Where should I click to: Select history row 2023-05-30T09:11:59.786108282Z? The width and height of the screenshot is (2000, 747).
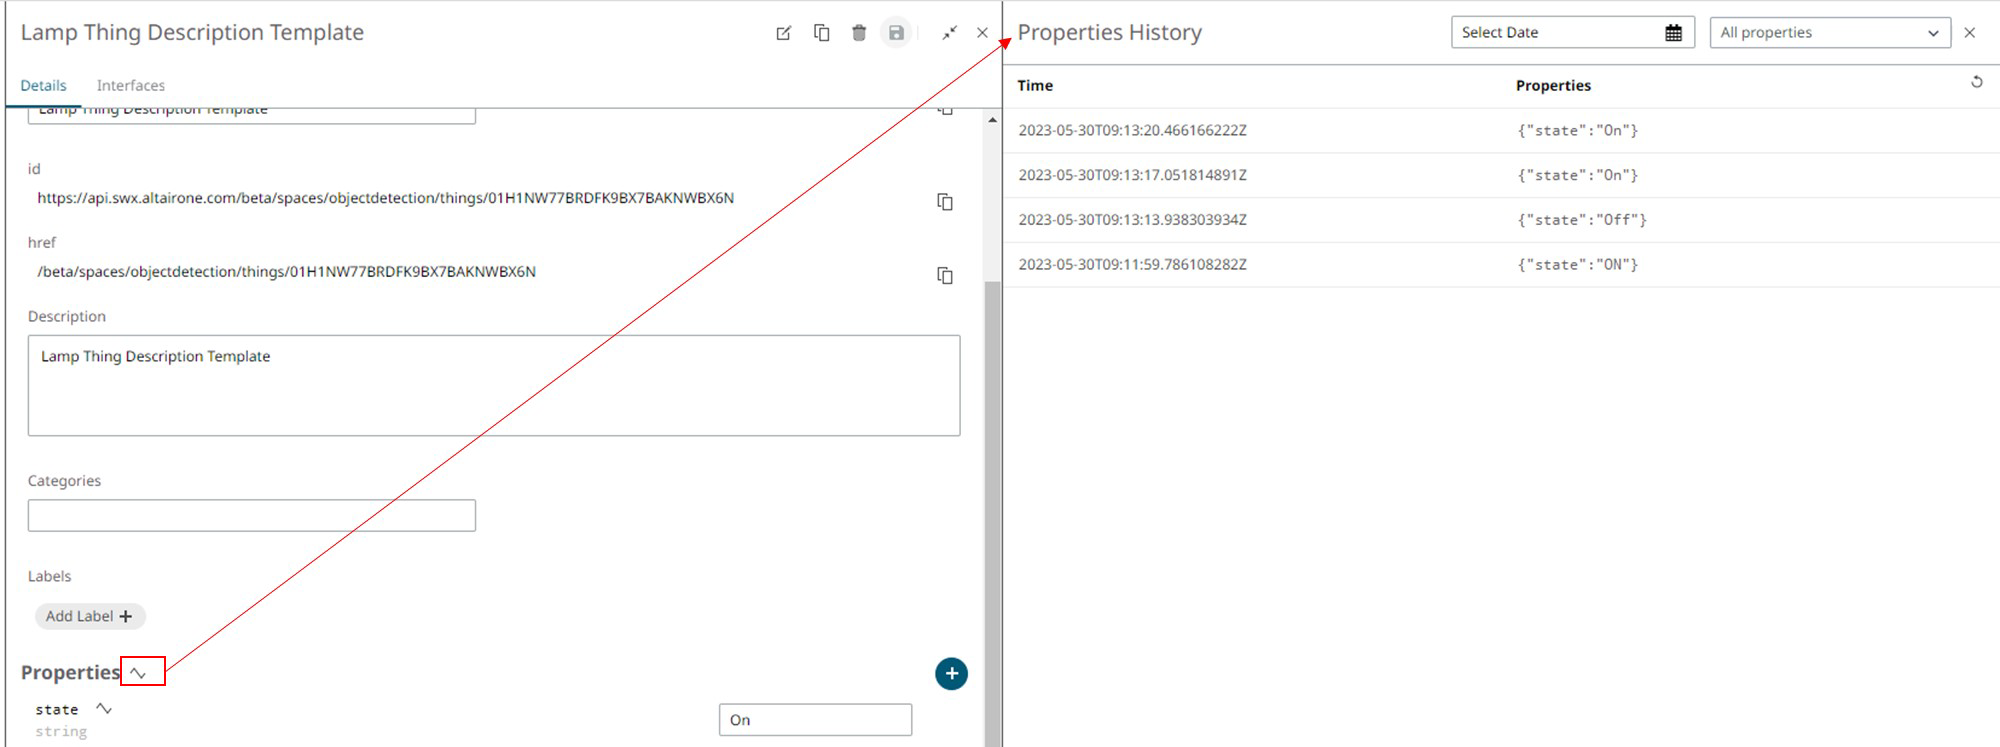pos(1501,264)
